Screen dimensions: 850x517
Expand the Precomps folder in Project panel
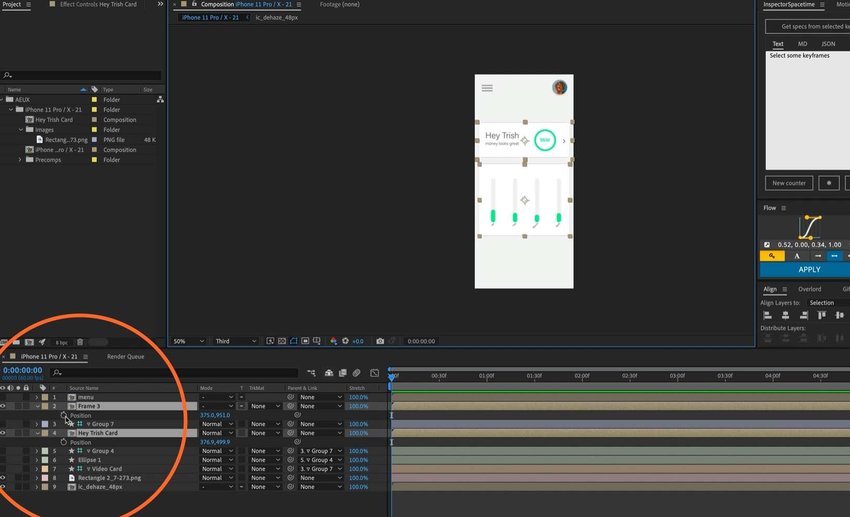tap(20, 160)
